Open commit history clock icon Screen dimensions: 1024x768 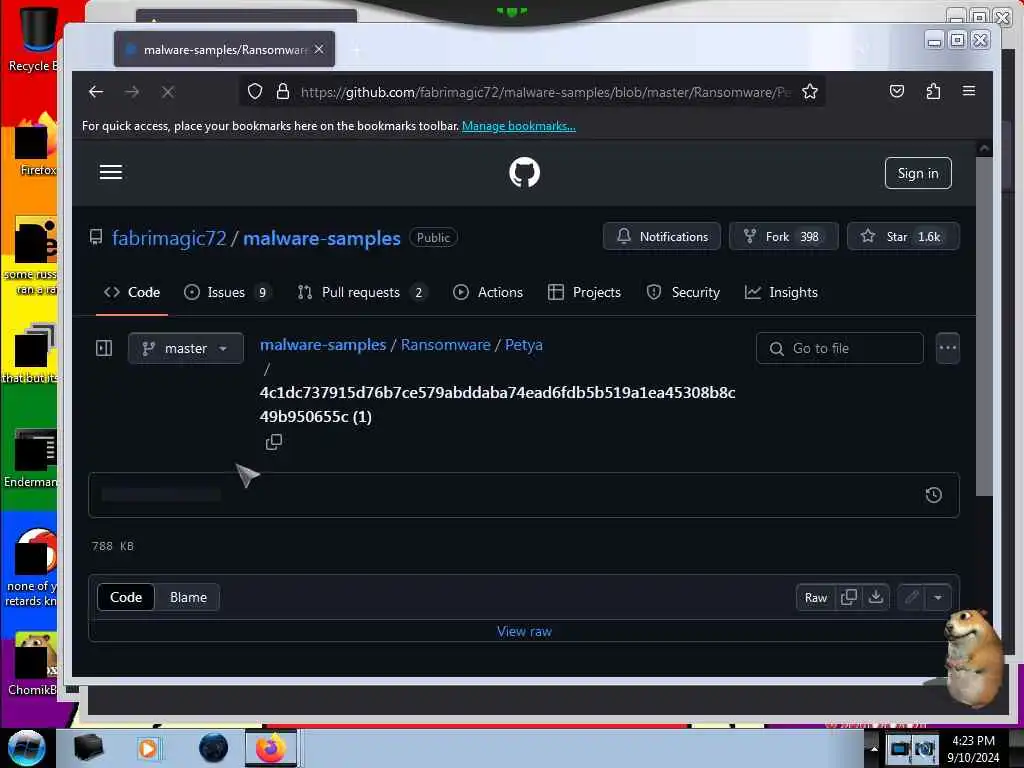(934, 495)
